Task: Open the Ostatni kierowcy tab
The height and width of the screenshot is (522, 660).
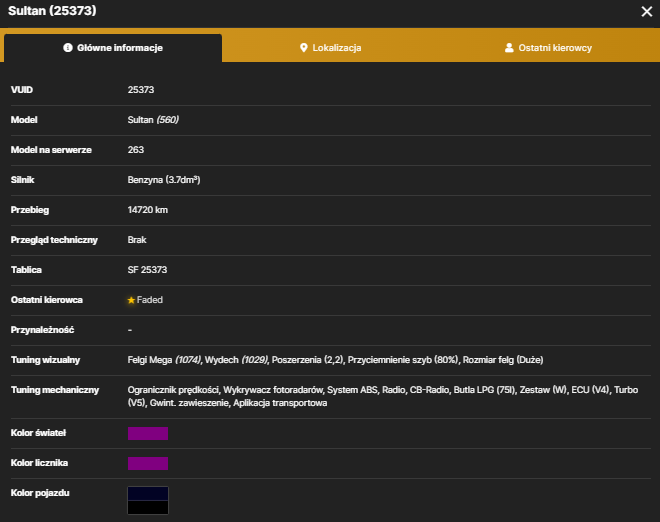Action: tap(548, 48)
